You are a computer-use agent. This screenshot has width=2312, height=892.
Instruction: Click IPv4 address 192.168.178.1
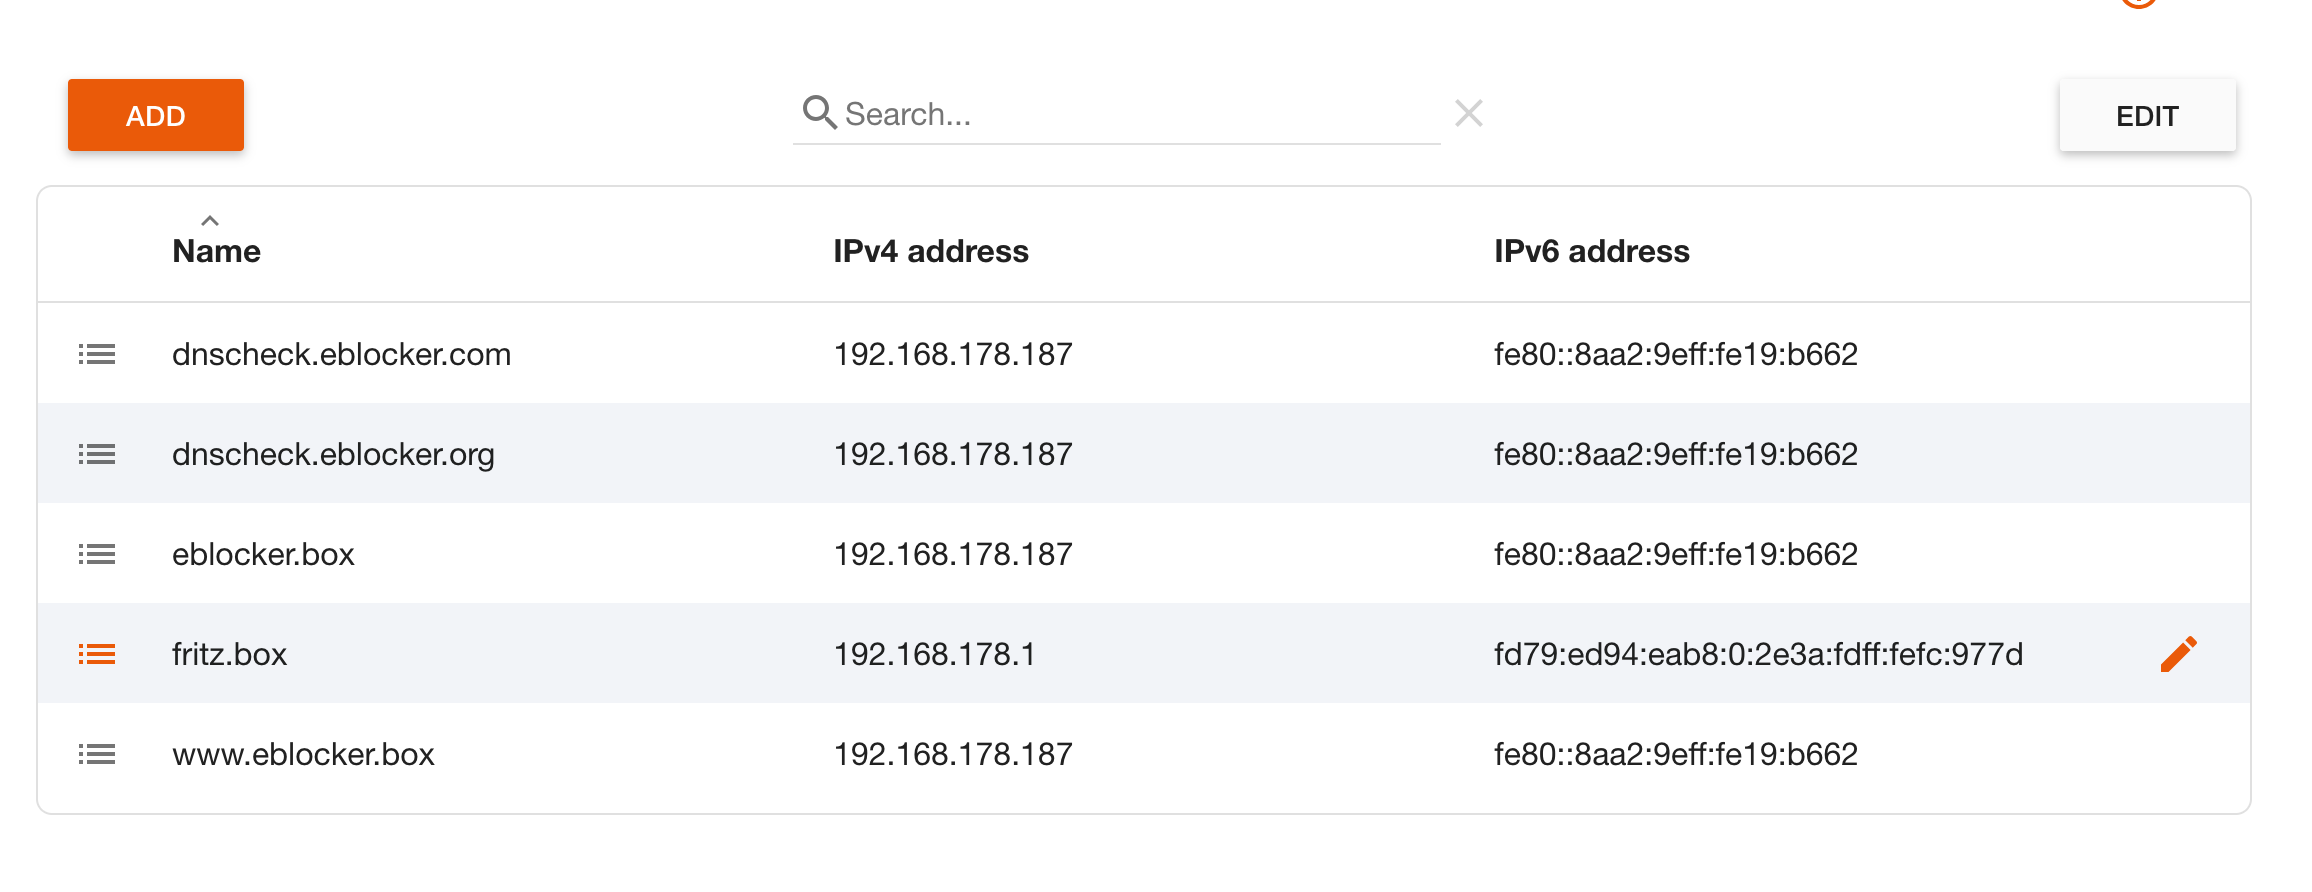pos(934,654)
